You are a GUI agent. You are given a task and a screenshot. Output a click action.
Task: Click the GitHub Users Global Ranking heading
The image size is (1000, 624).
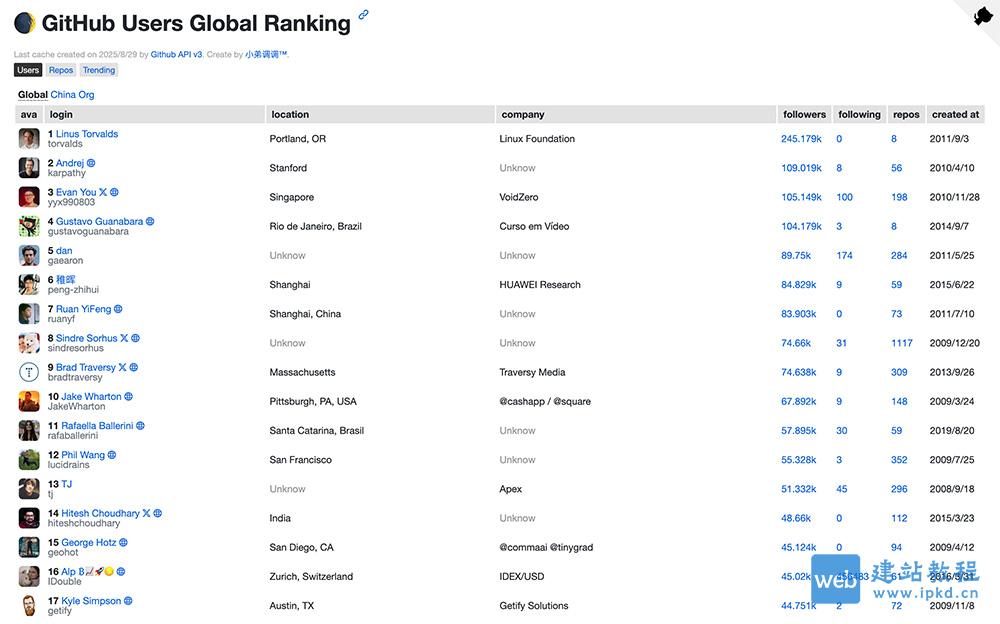196,23
